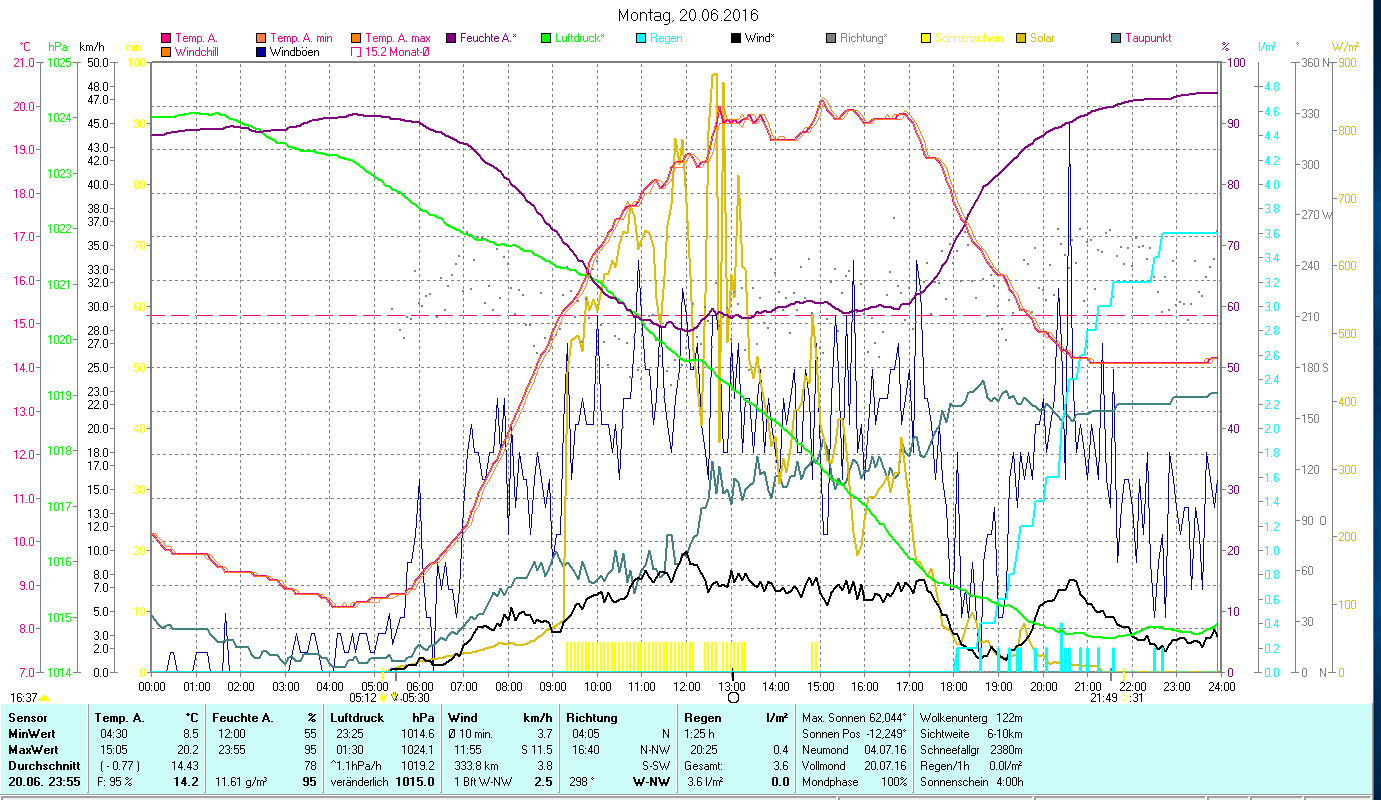Click the average temperature value 14.43
The width and height of the screenshot is (1381, 800).
point(186,766)
